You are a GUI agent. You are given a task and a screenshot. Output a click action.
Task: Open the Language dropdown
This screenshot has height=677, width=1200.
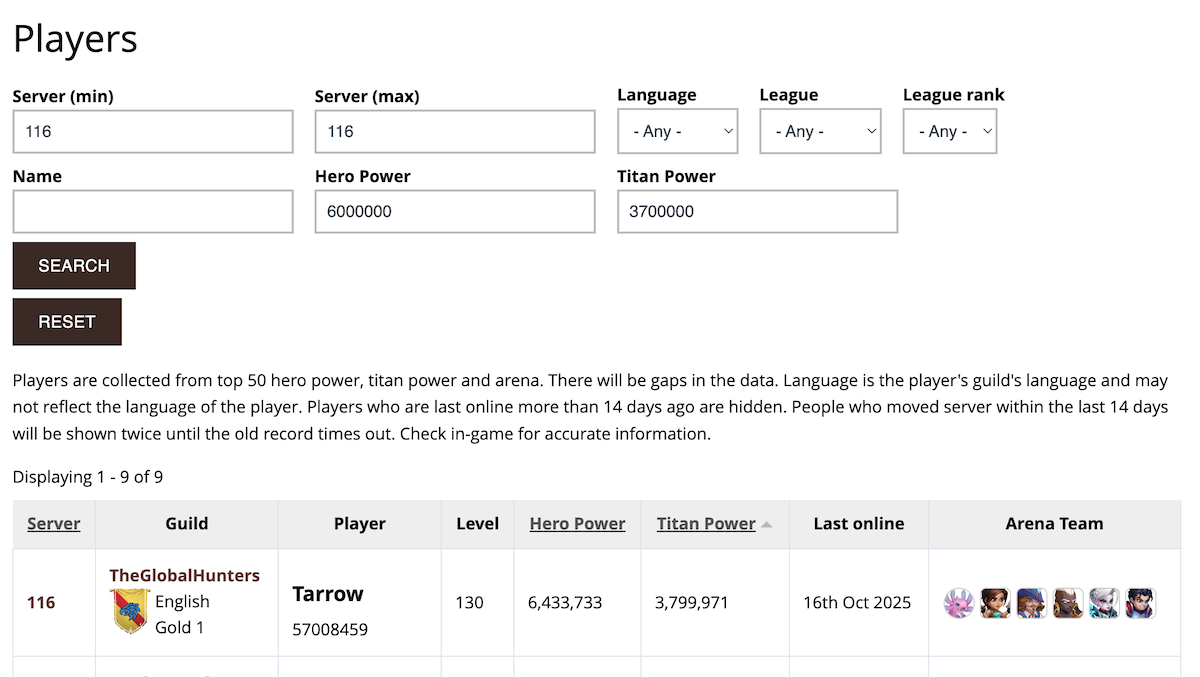click(x=677, y=132)
